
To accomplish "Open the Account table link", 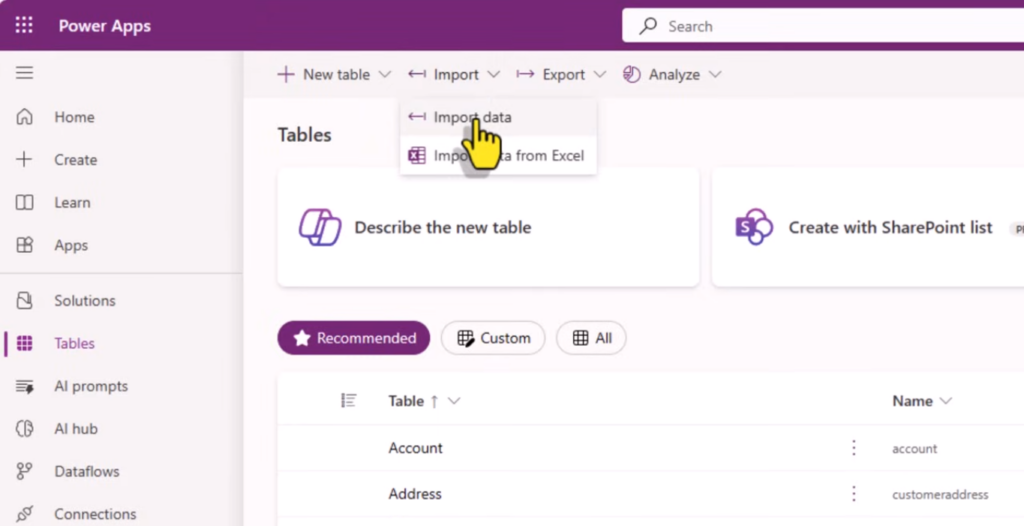I will coord(415,448).
